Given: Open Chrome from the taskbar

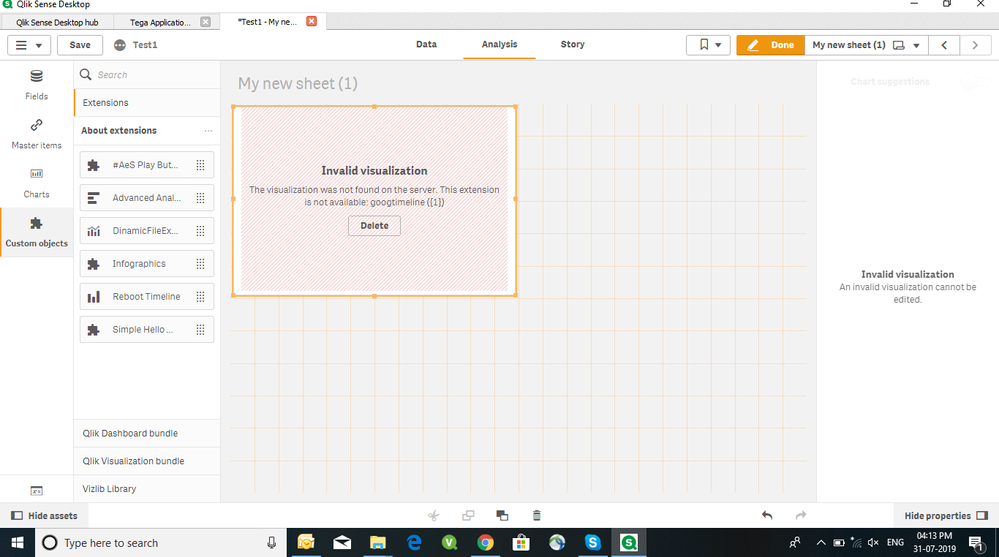Looking at the screenshot, I should [485, 543].
